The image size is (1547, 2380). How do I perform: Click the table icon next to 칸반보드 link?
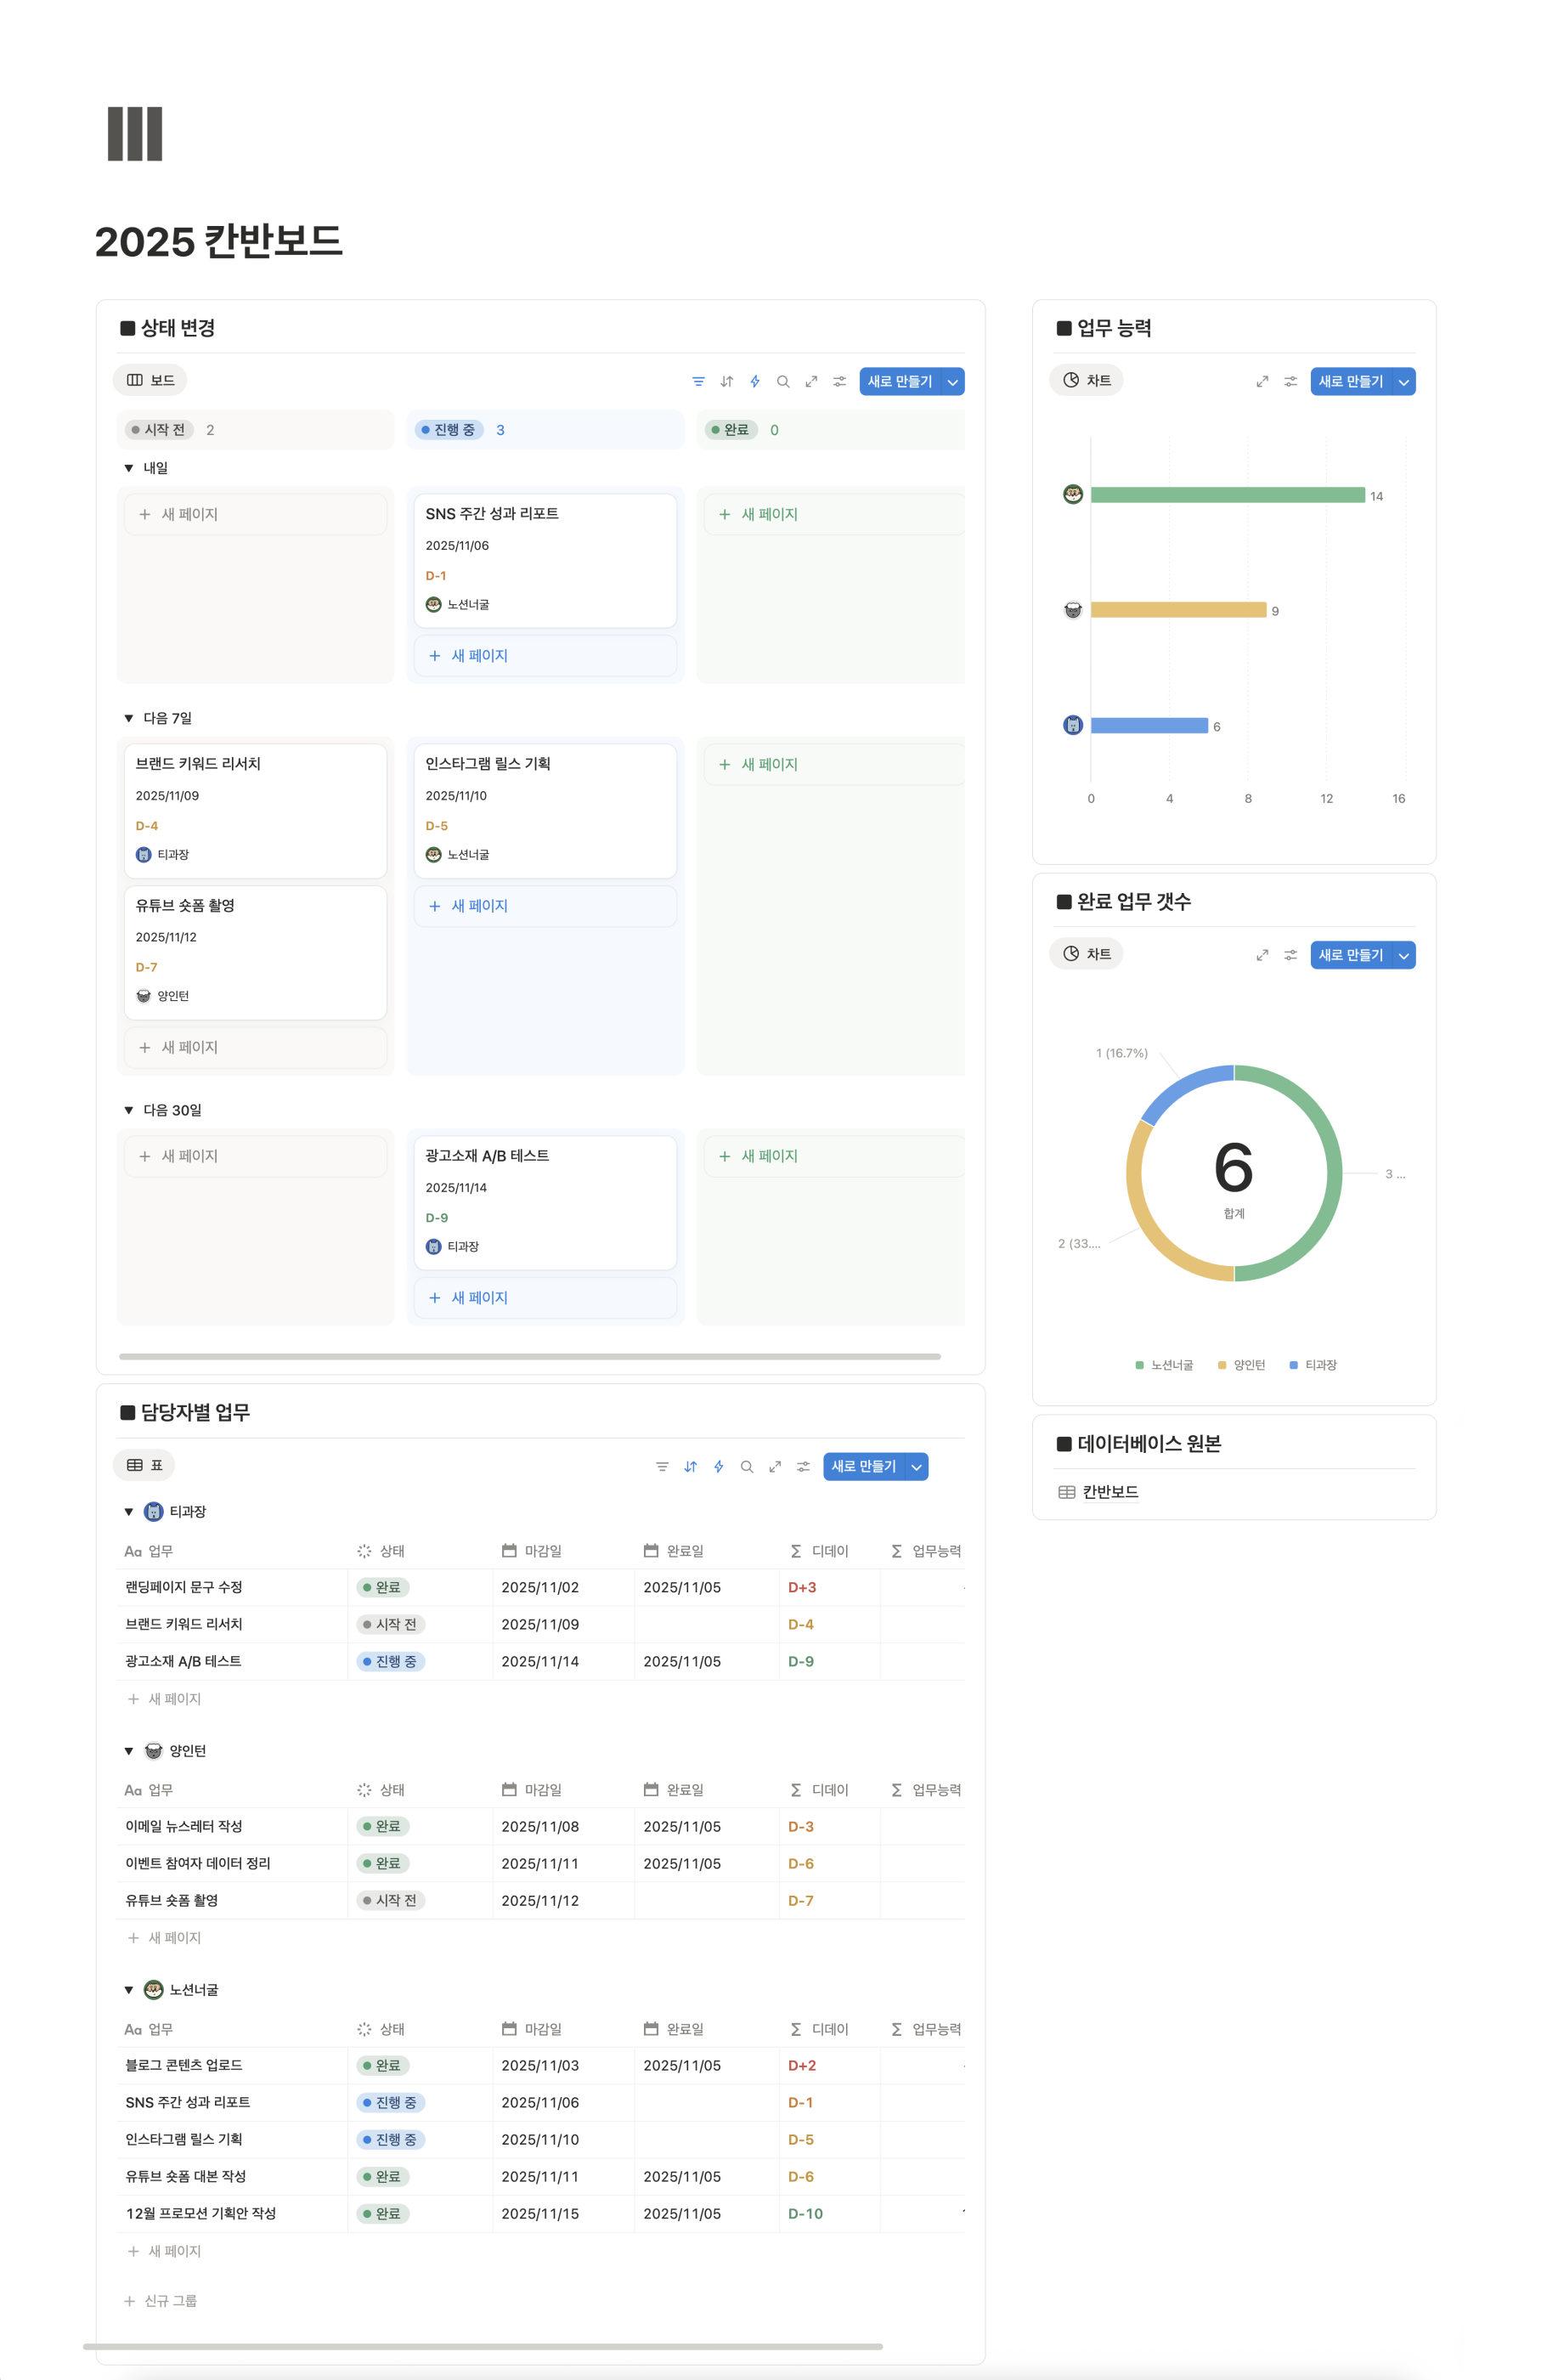tap(1066, 1492)
